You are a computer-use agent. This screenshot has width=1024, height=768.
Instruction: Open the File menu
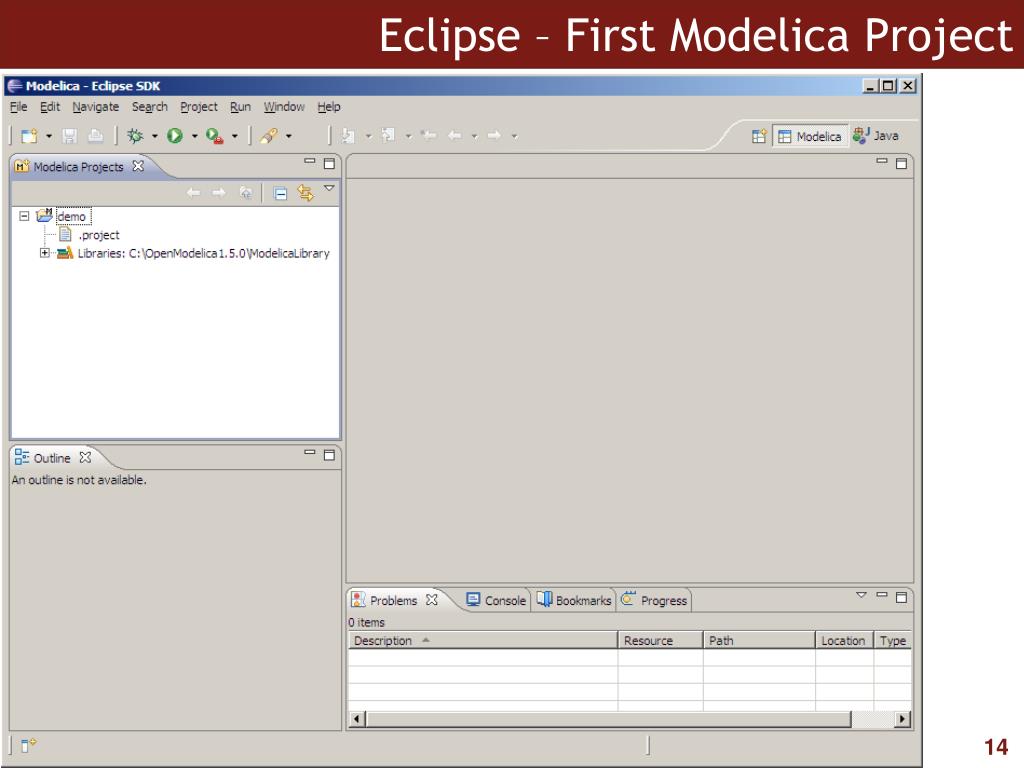[x=18, y=106]
